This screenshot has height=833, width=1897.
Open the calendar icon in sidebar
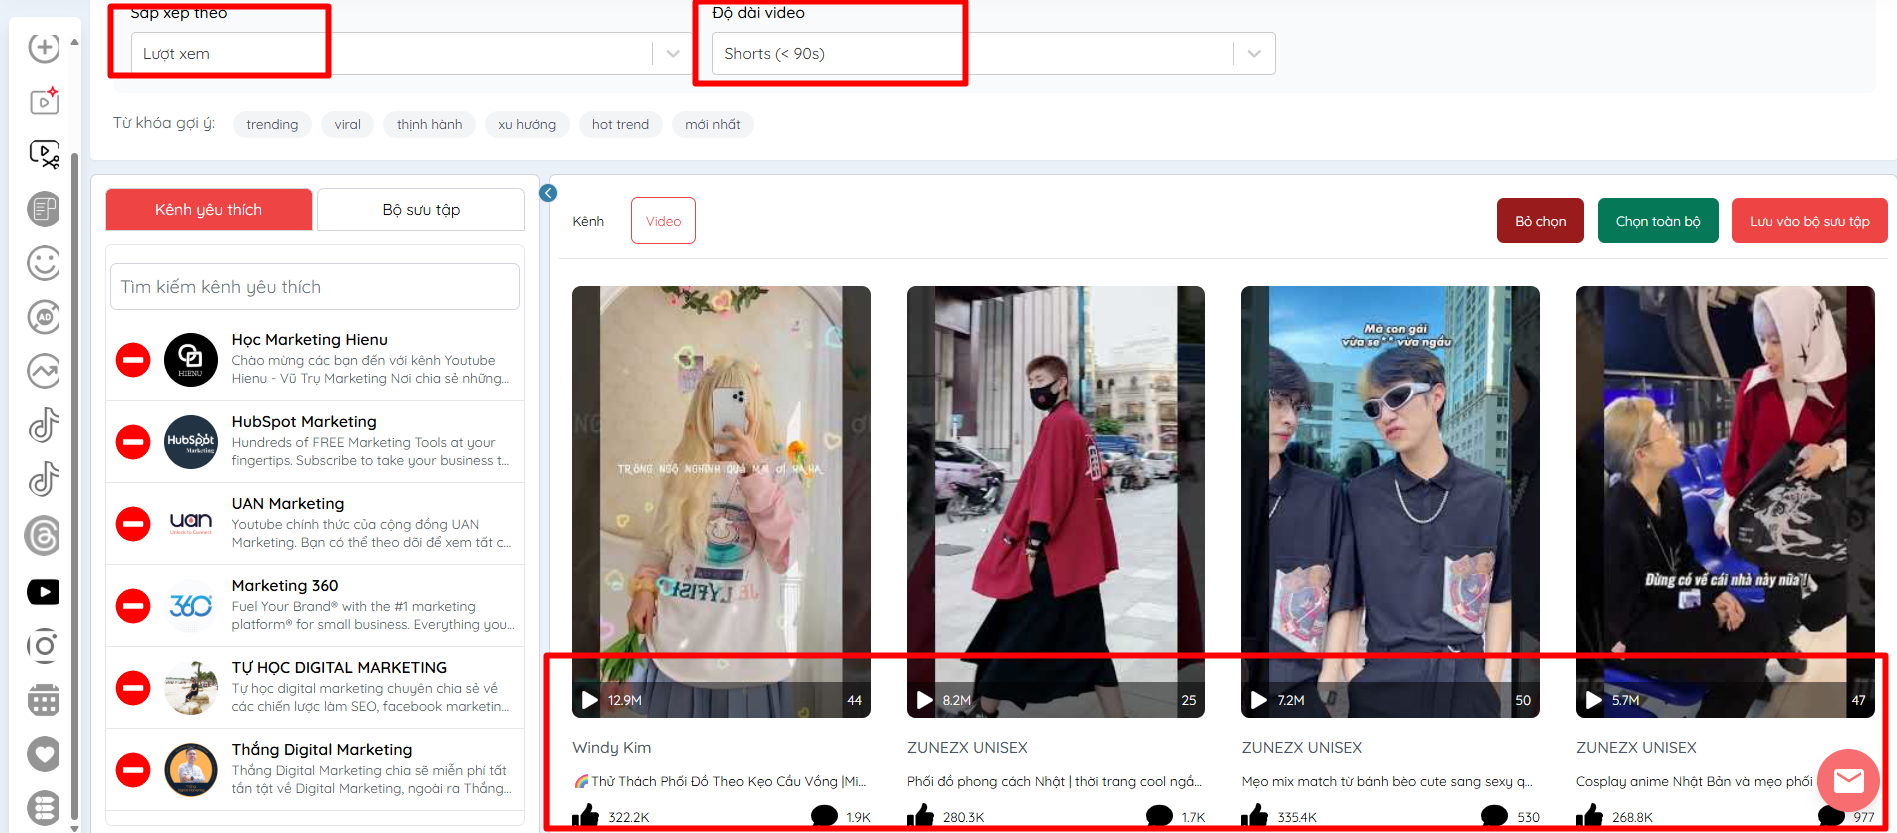(43, 700)
